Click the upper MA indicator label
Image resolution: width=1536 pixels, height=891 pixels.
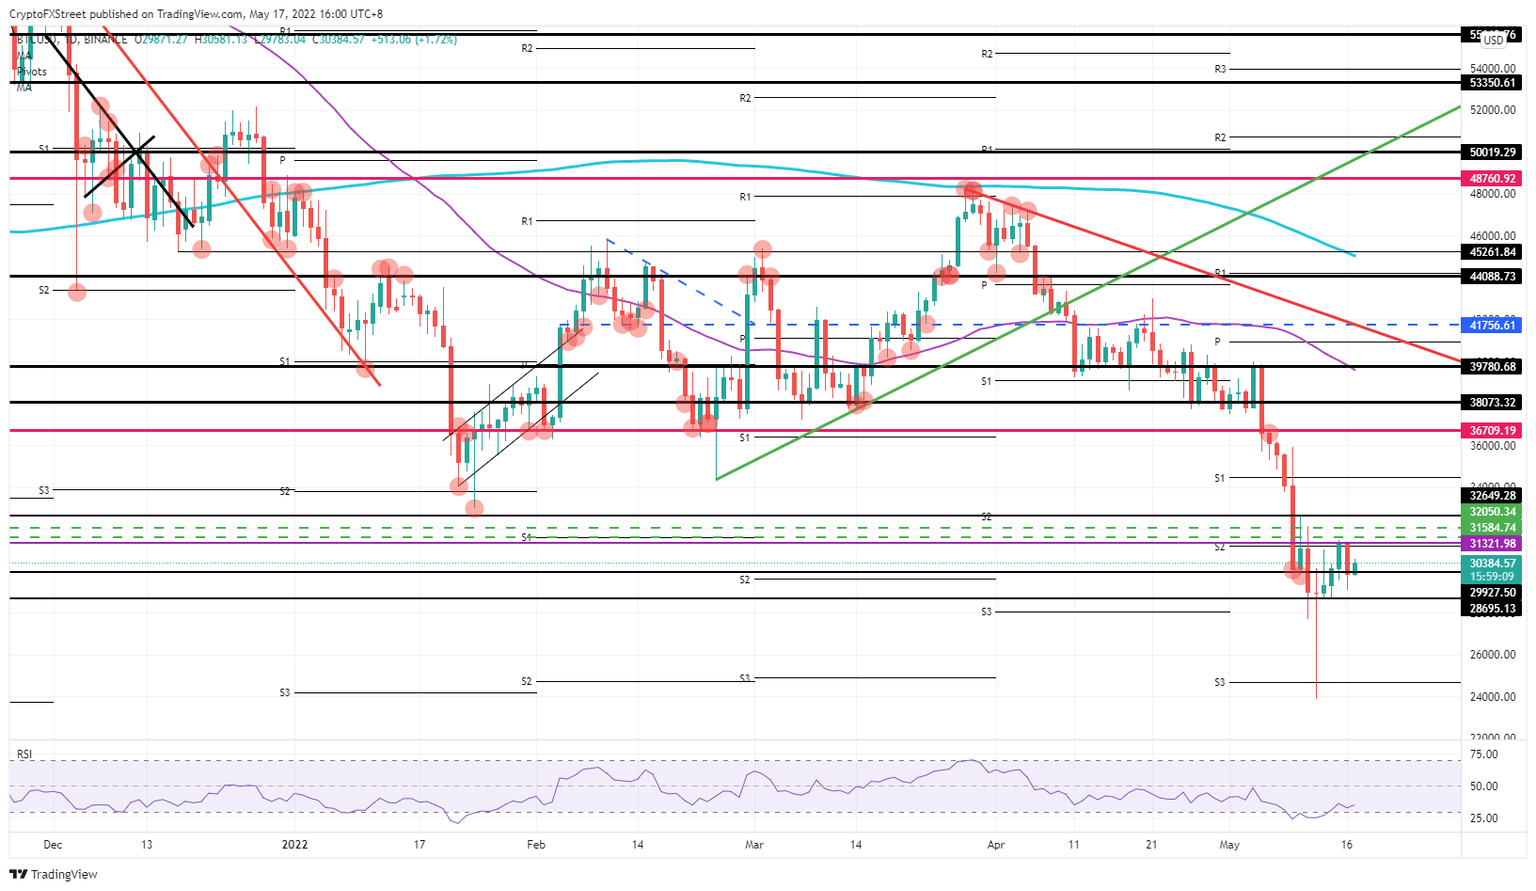coord(22,55)
